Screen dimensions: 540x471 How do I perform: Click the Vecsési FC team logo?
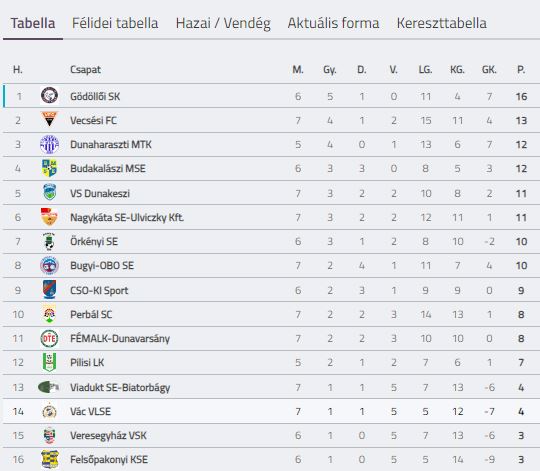(49, 119)
